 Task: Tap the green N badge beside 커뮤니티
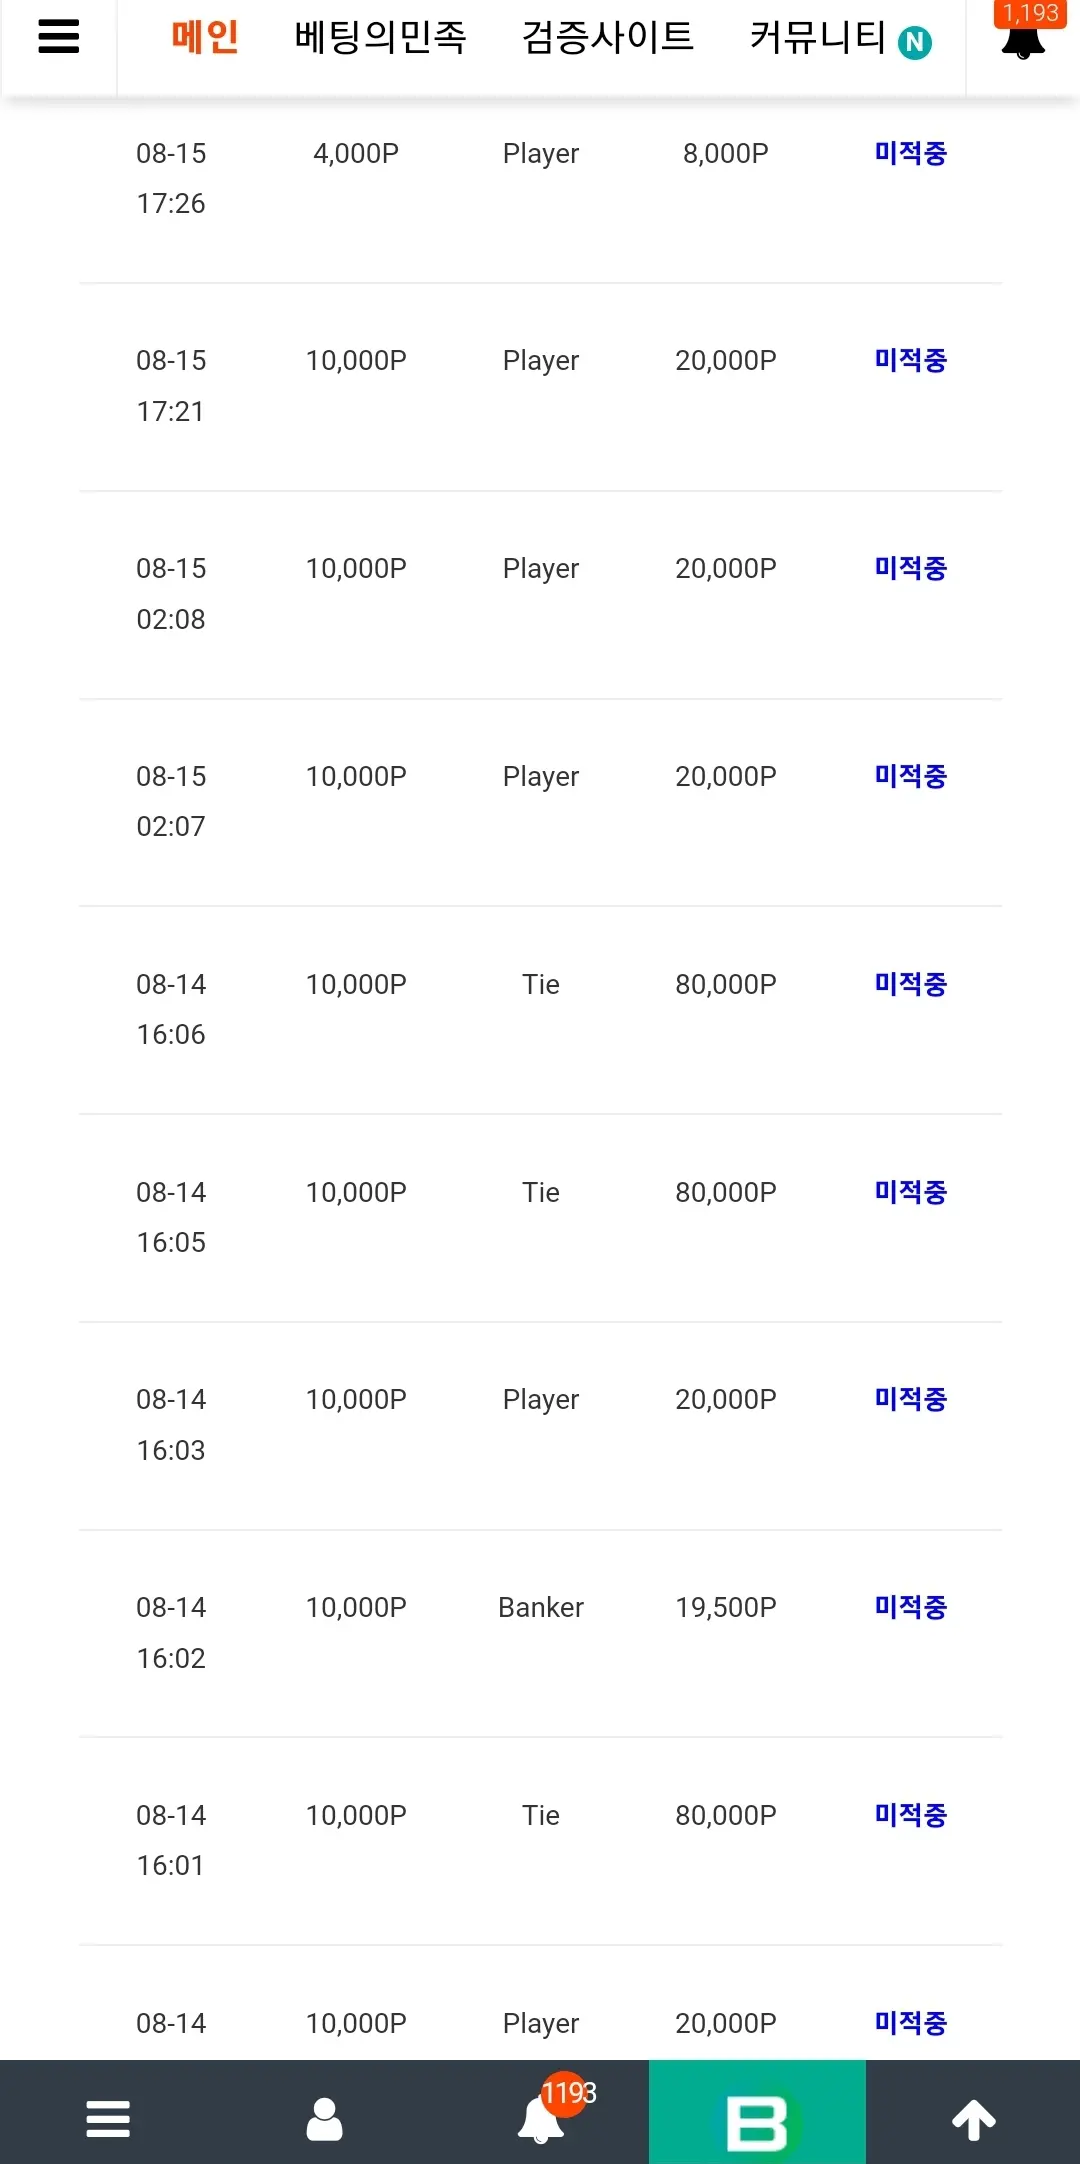tap(915, 42)
